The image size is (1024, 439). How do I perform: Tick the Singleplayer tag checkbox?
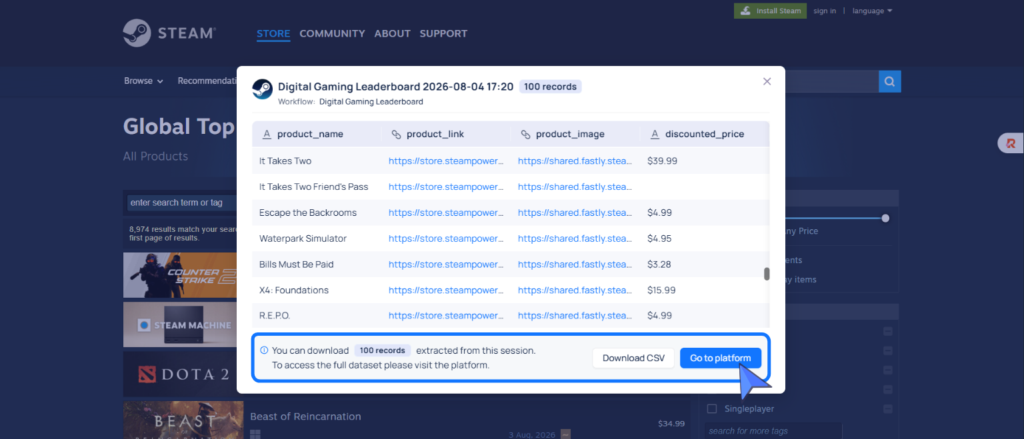click(712, 409)
